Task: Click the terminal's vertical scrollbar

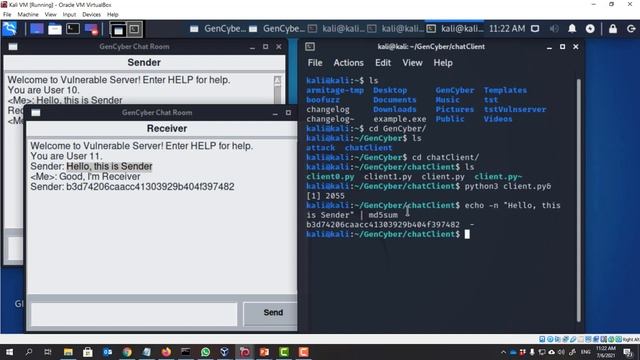Action: [x=578, y=200]
